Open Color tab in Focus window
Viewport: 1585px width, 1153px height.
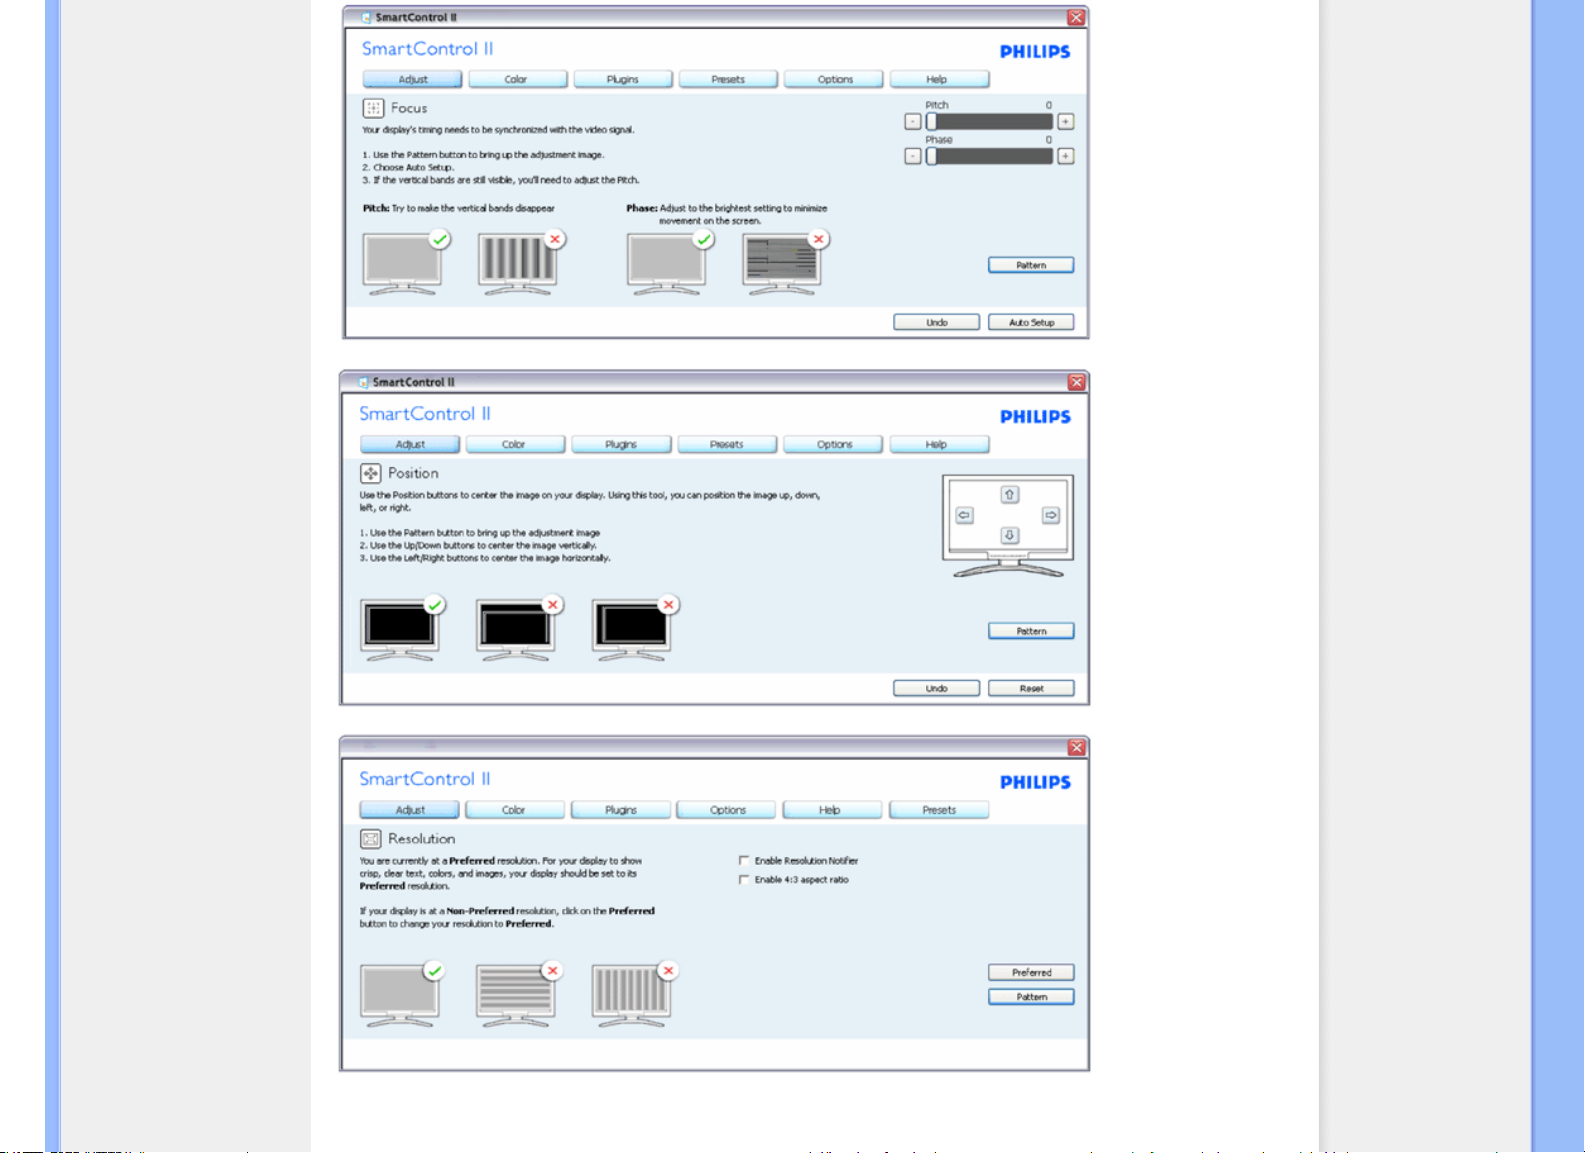coord(517,79)
